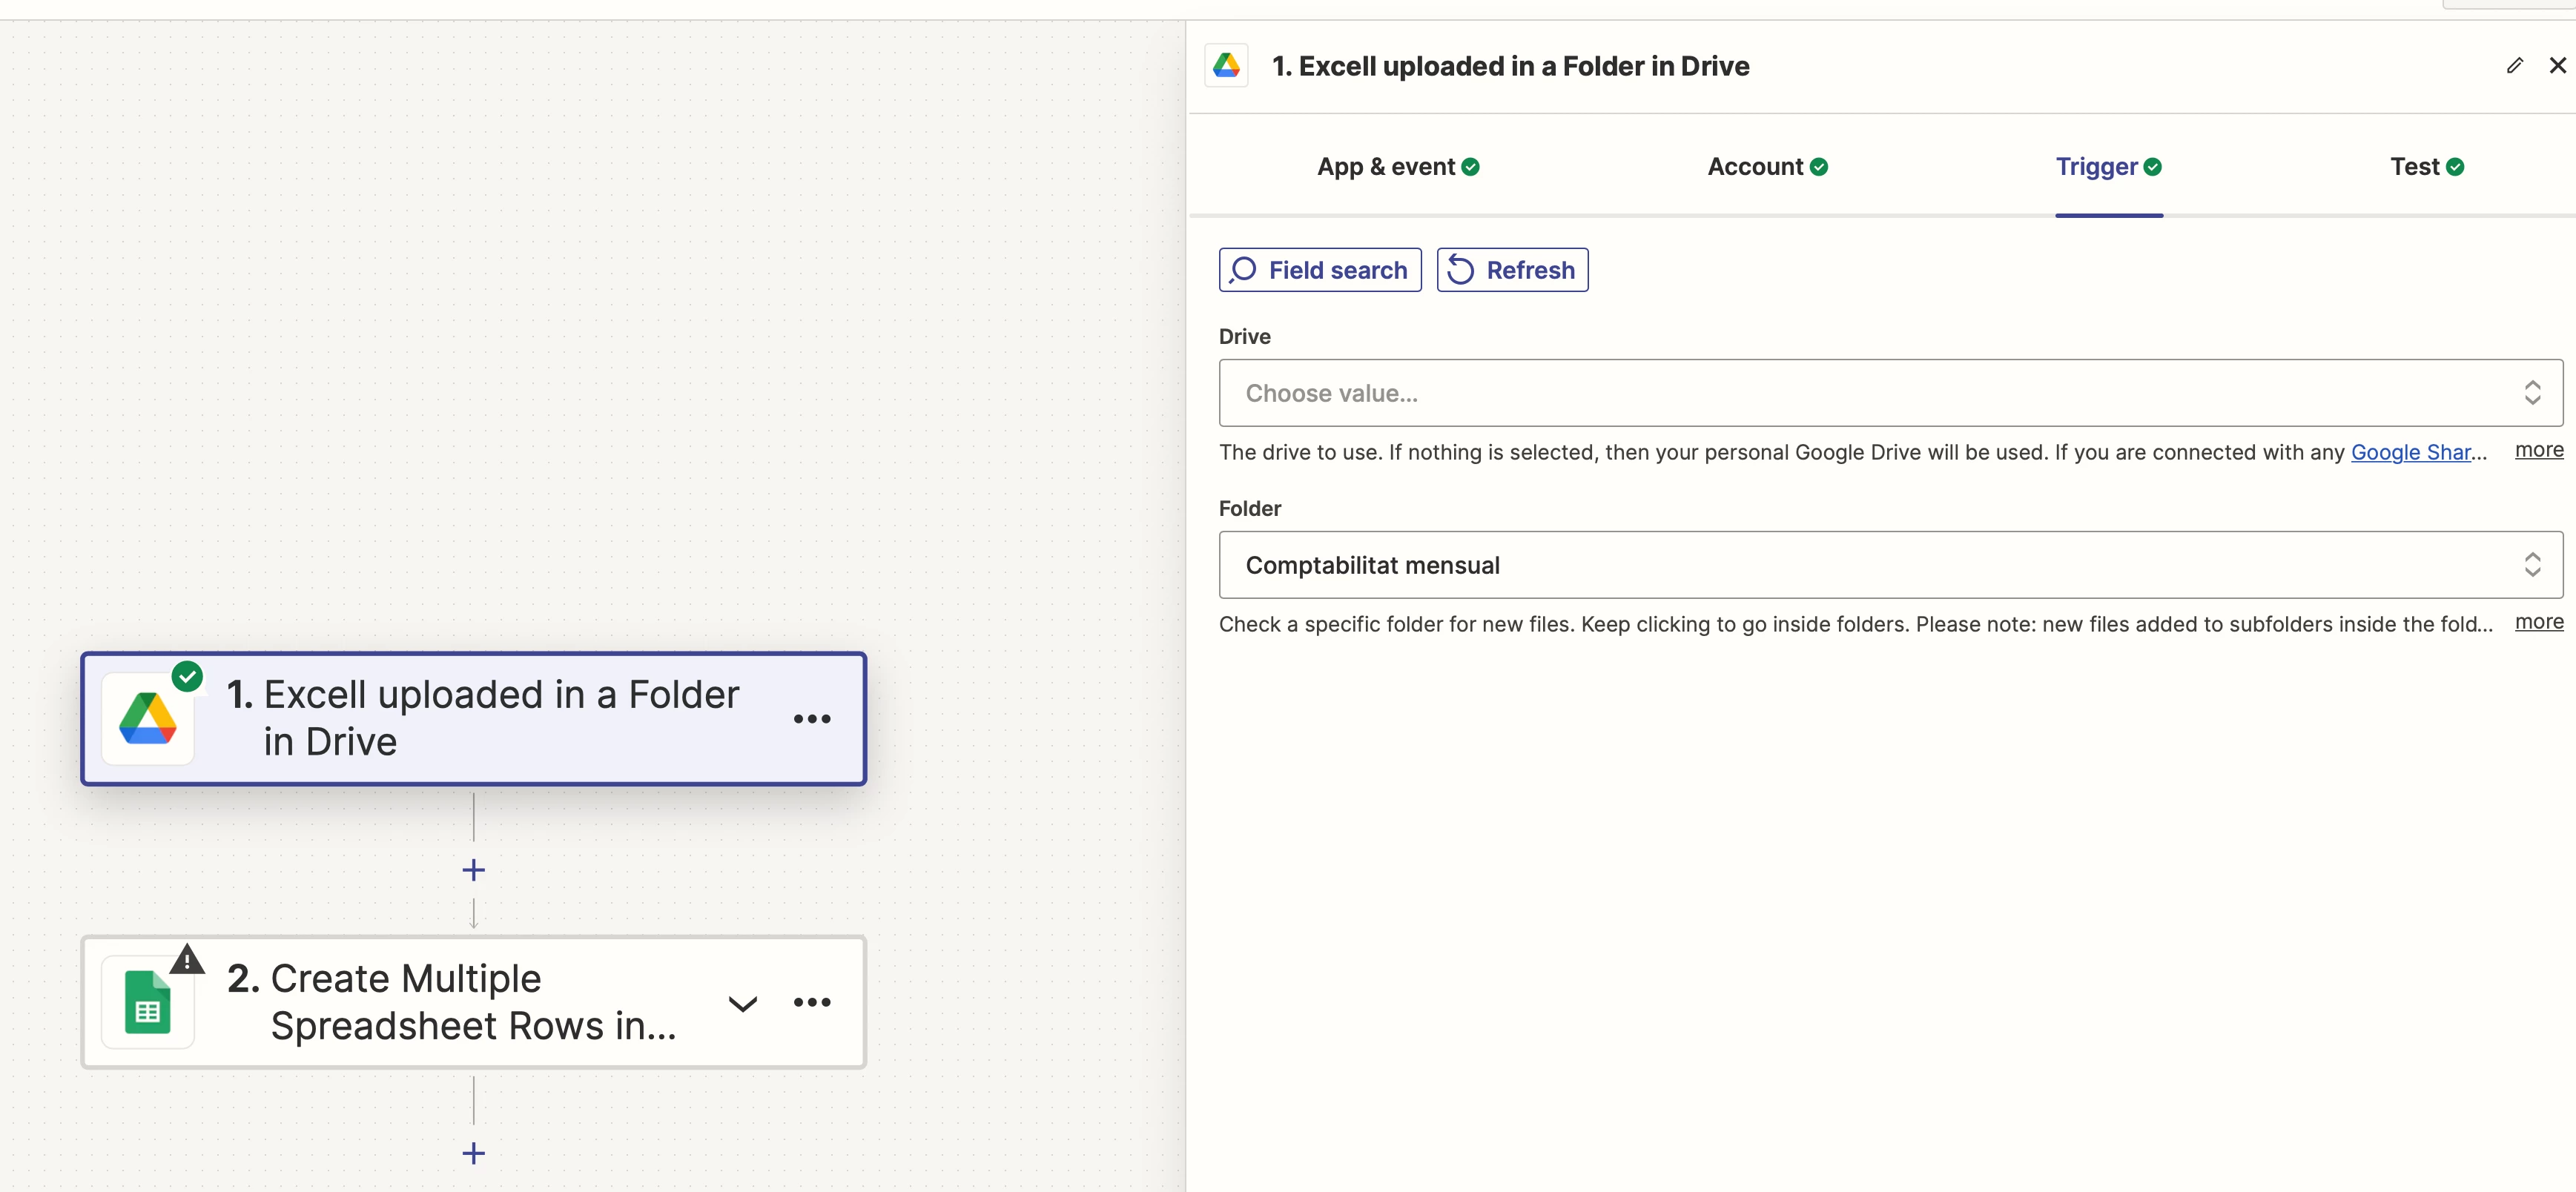Open three-dot menu on Drive trigger step
The width and height of the screenshot is (2576, 1192).
811,719
